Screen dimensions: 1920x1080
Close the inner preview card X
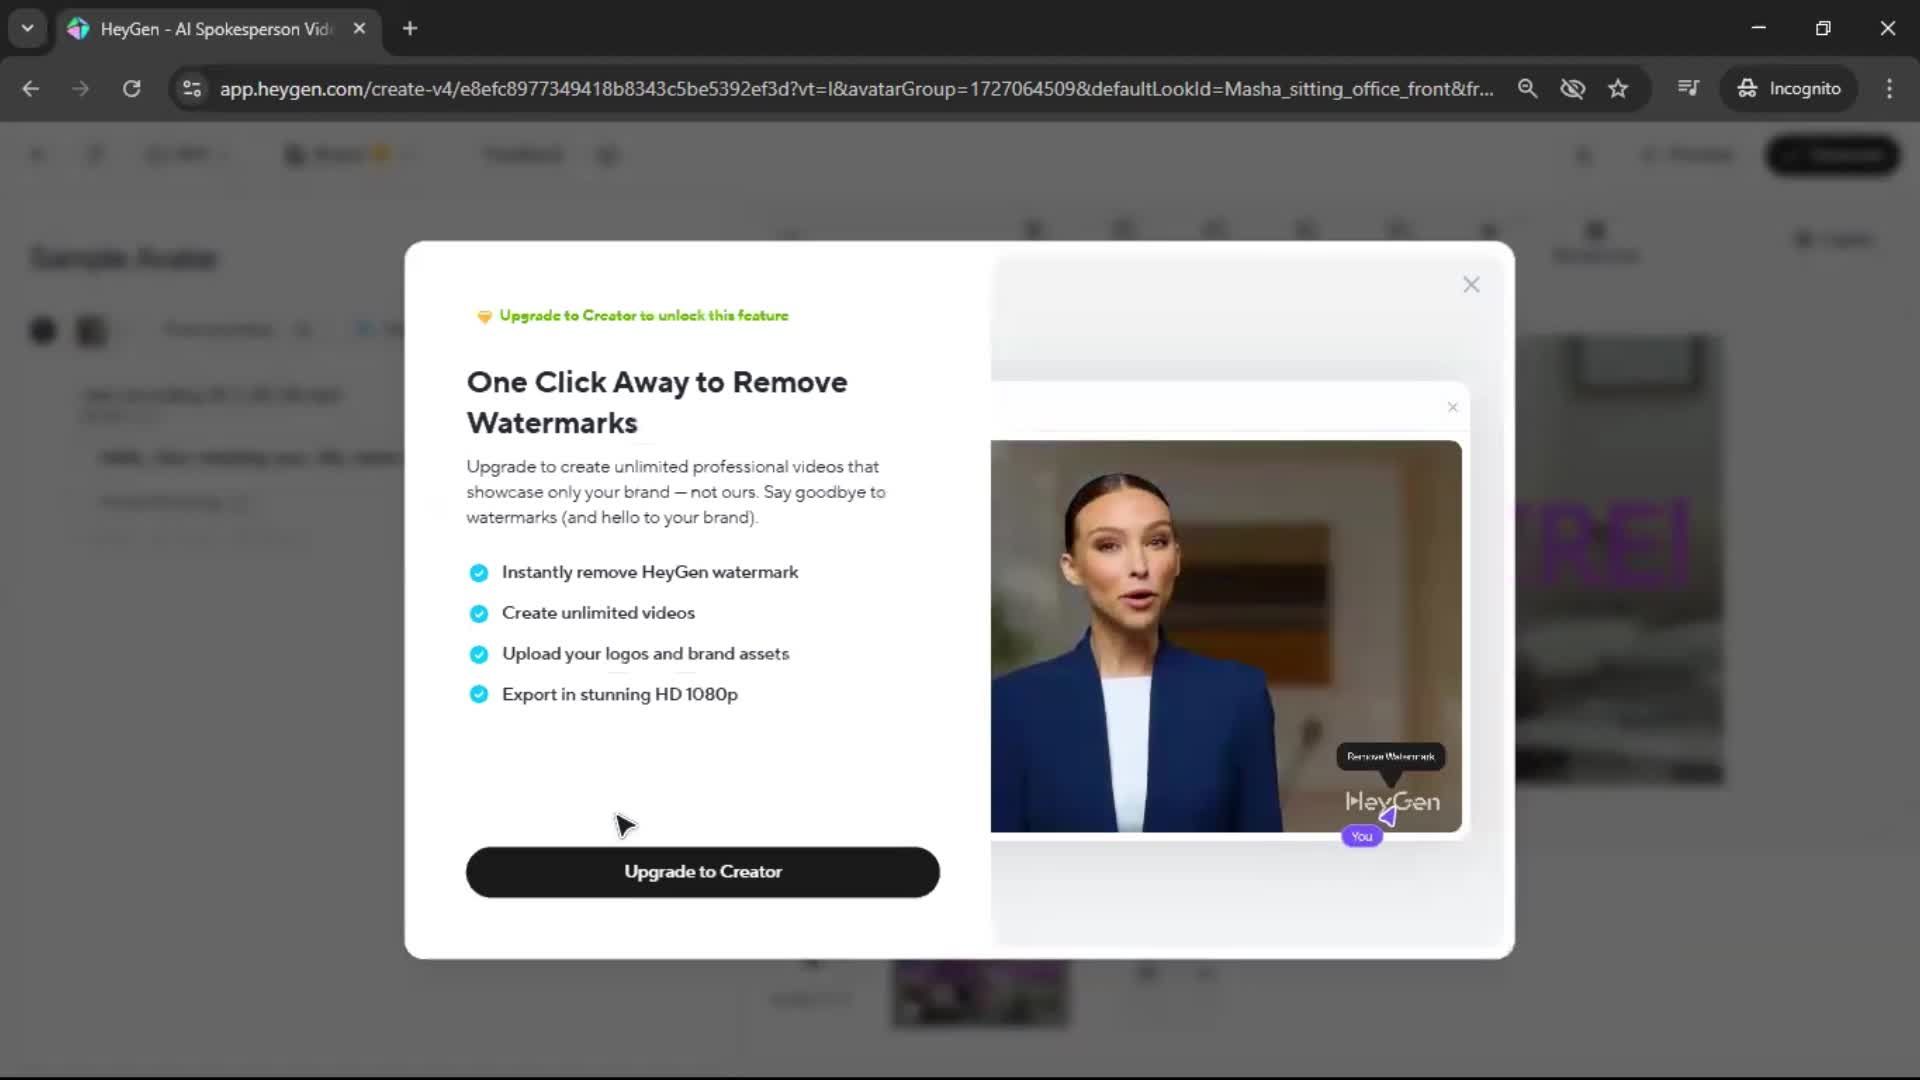pos(1452,407)
